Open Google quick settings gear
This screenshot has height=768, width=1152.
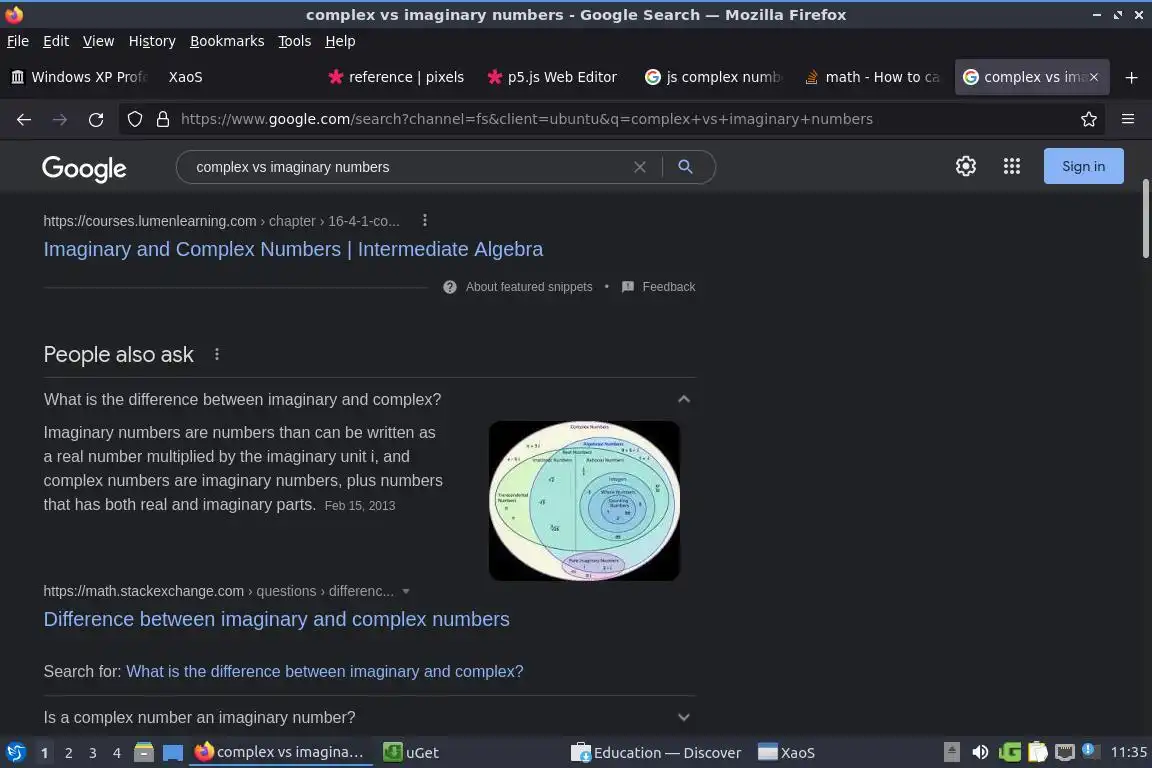(965, 166)
